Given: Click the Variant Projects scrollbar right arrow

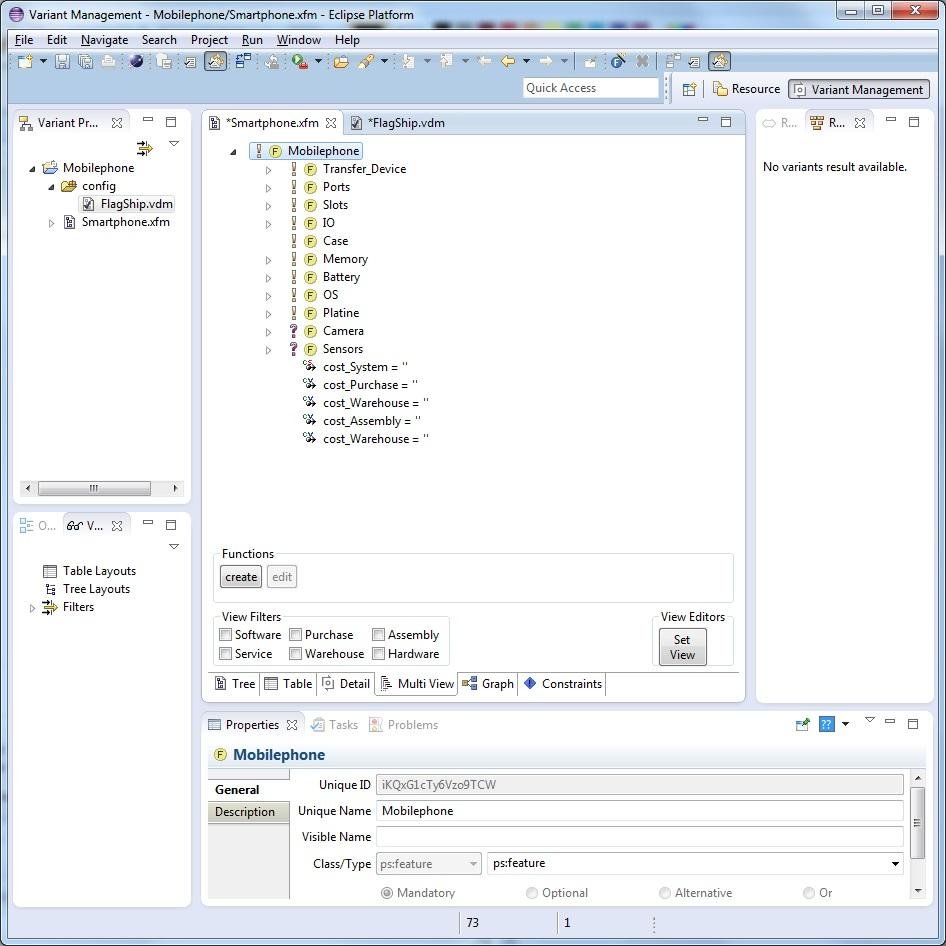Looking at the screenshot, I should click(x=176, y=488).
